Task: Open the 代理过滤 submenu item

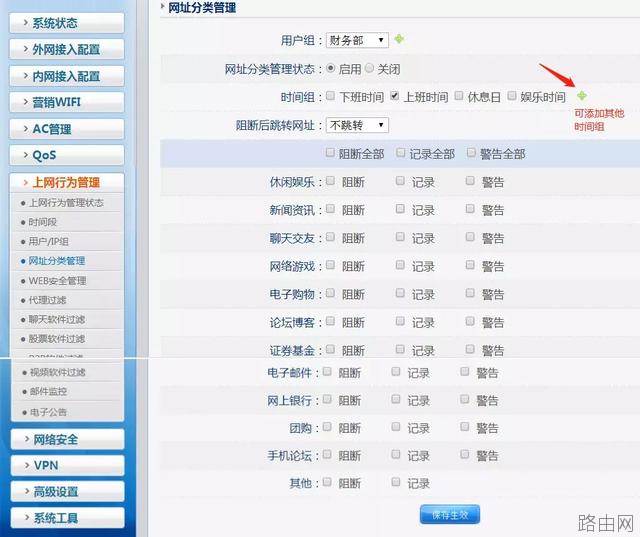Action: (47, 300)
